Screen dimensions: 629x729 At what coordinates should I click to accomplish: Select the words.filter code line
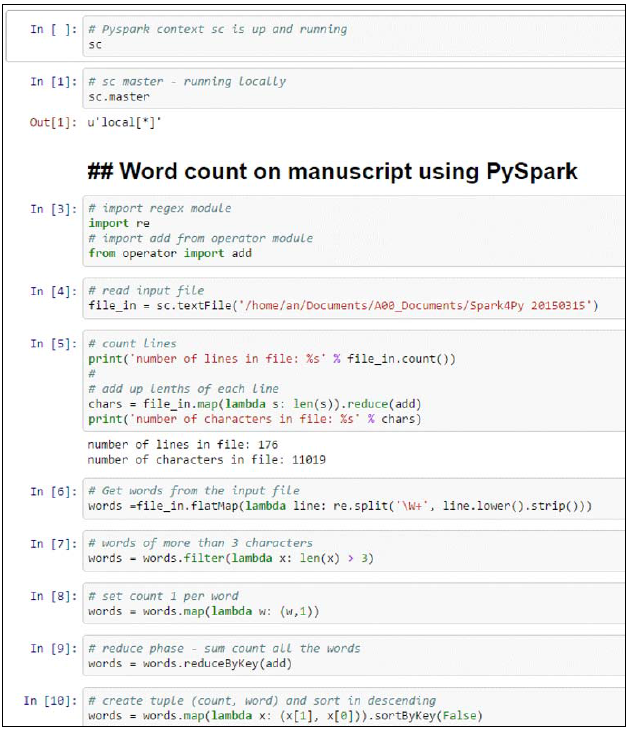231,558
